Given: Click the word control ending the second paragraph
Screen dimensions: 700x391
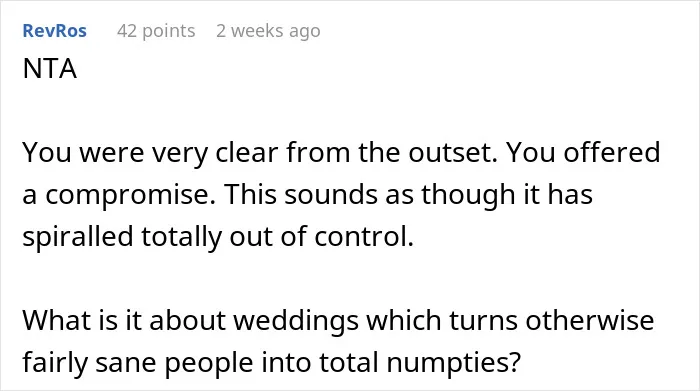Looking at the screenshot, I should tap(364, 237).
